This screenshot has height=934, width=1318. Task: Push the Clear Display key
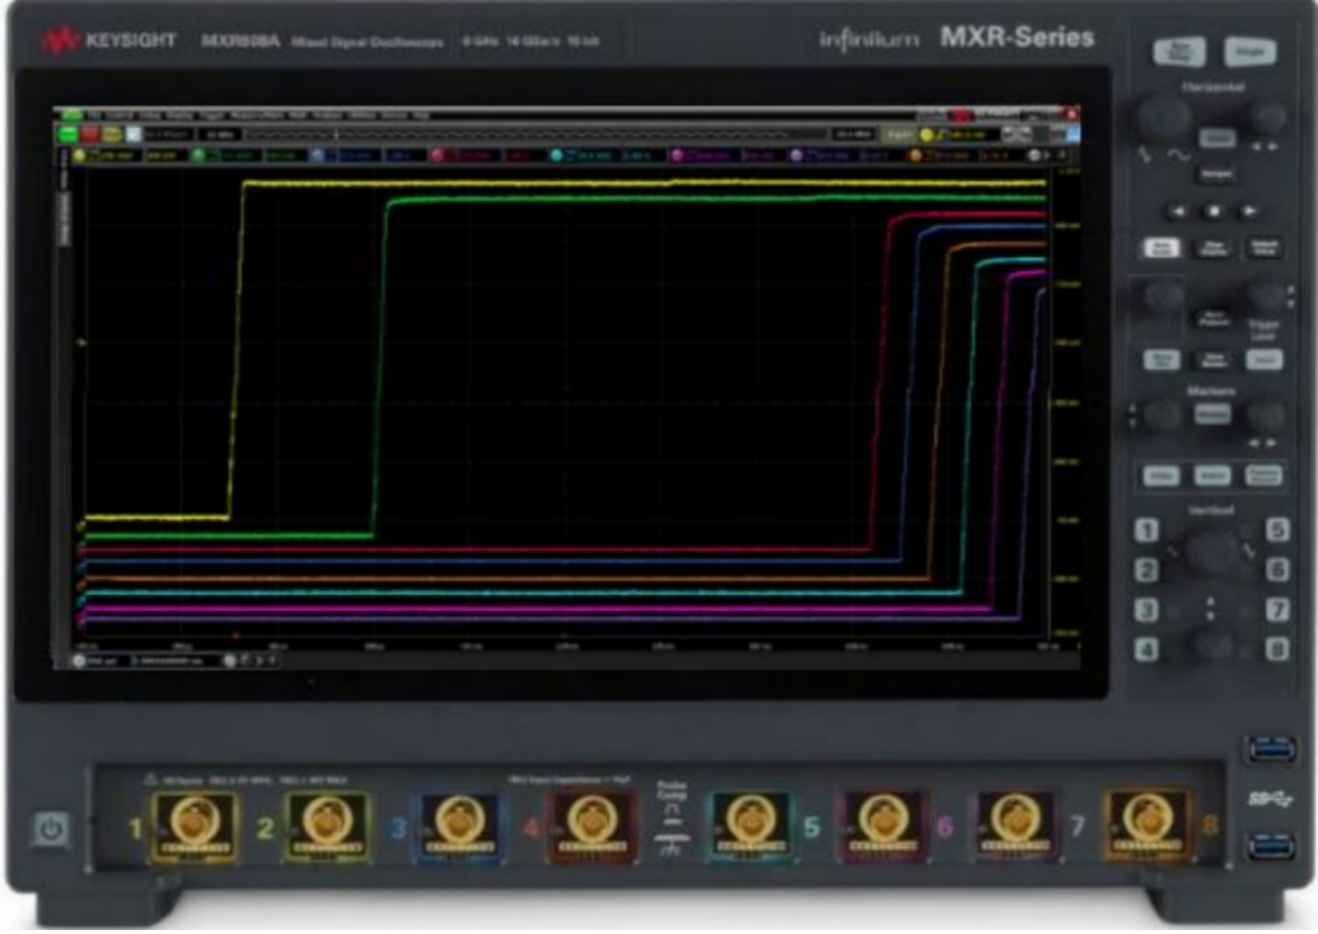(x=1214, y=248)
